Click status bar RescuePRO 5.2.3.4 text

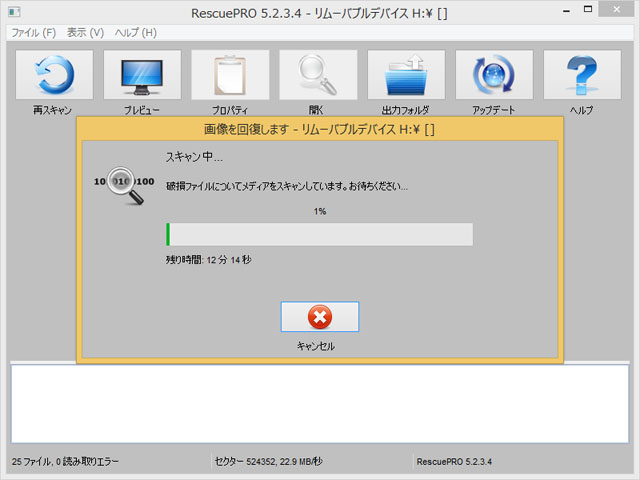pos(454,462)
